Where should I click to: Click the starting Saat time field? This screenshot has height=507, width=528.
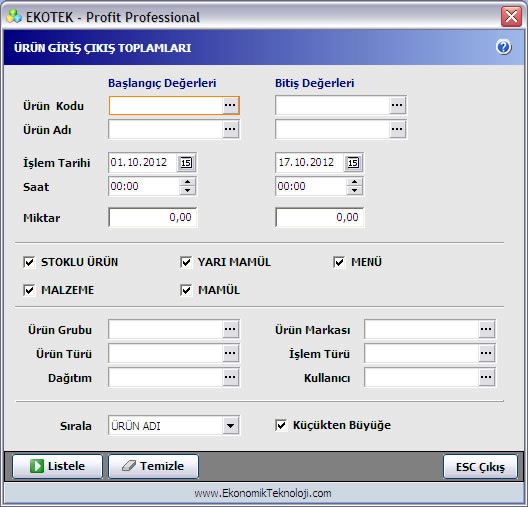click(x=144, y=186)
